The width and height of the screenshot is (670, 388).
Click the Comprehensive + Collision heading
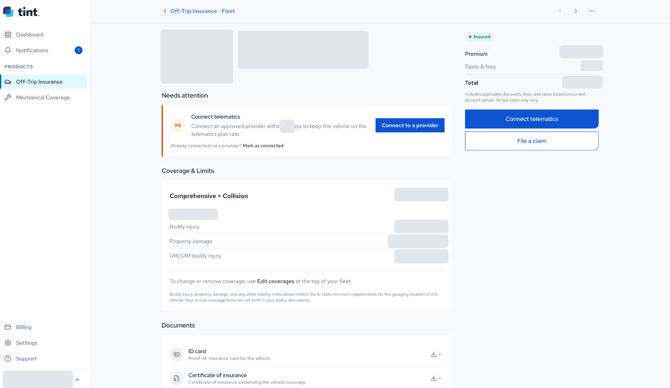[x=209, y=196]
